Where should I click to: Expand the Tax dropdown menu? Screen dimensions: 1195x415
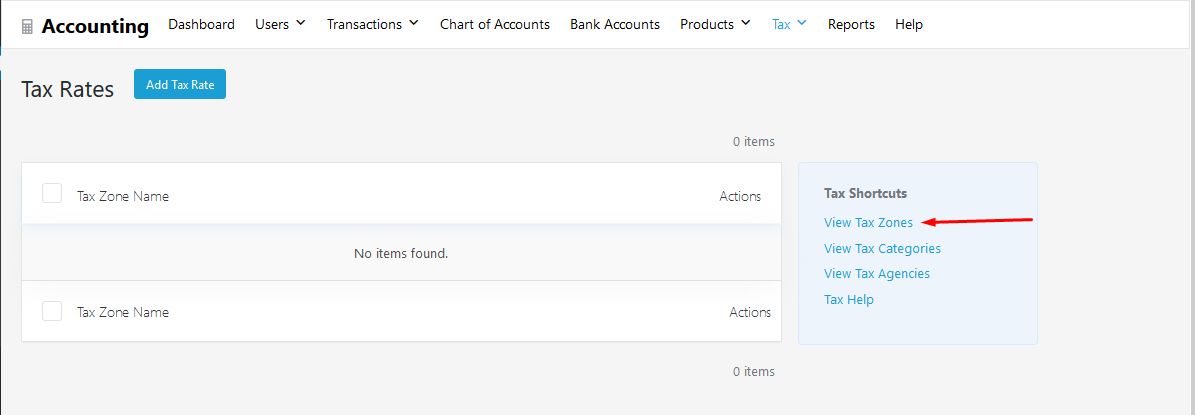click(789, 24)
